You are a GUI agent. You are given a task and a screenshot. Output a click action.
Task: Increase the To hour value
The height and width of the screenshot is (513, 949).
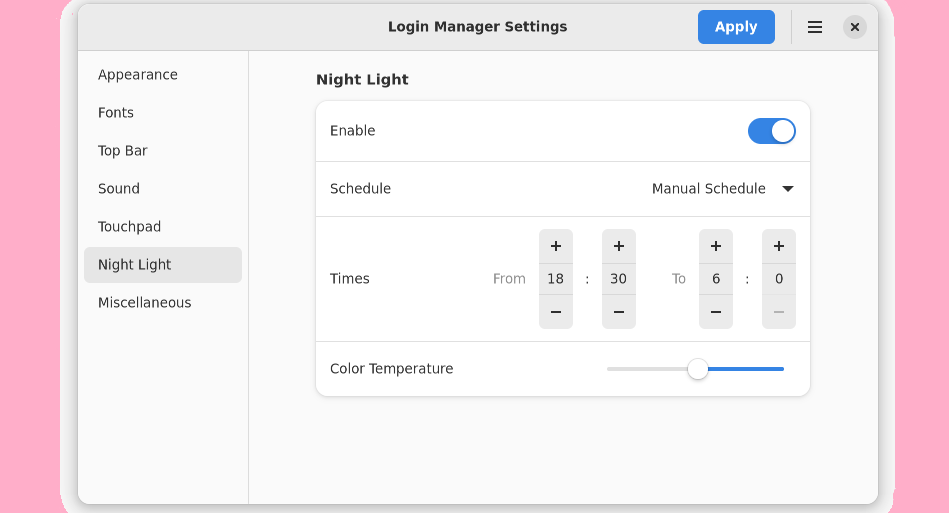[x=715, y=246]
